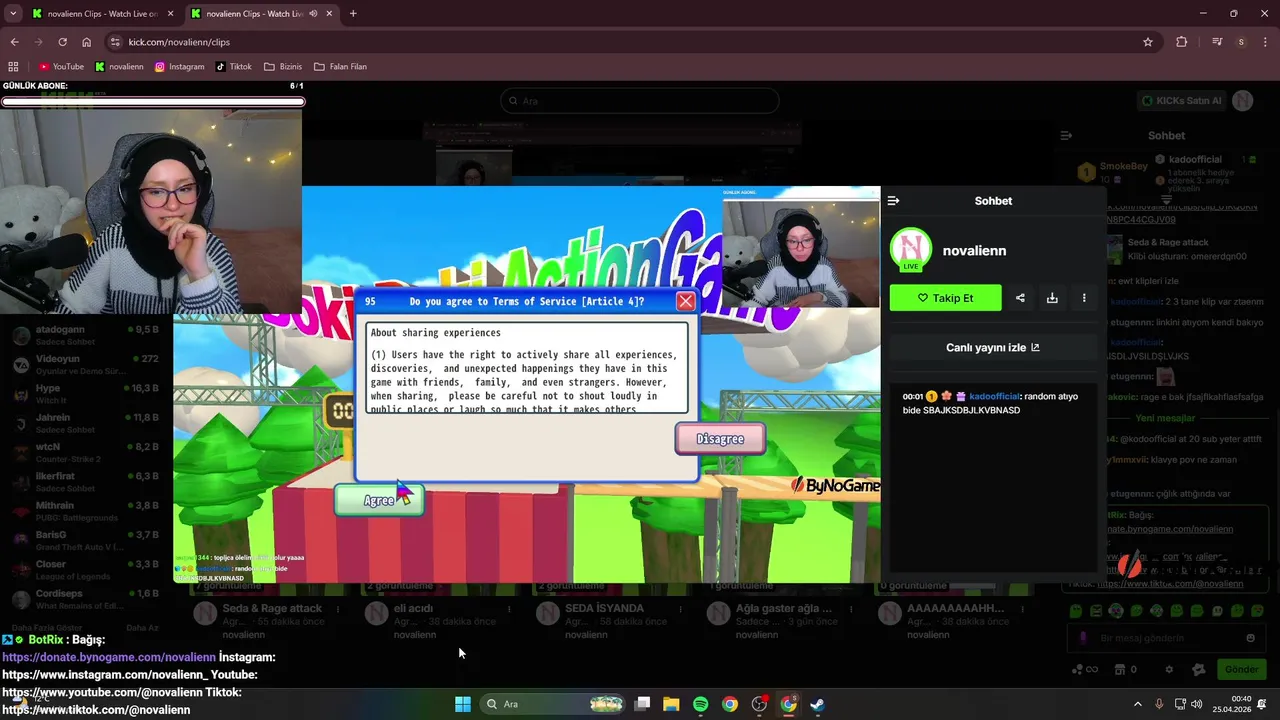Expand options for eli acıdı clip
The width and height of the screenshot is (1280, 720).
[x=509, y=608]
